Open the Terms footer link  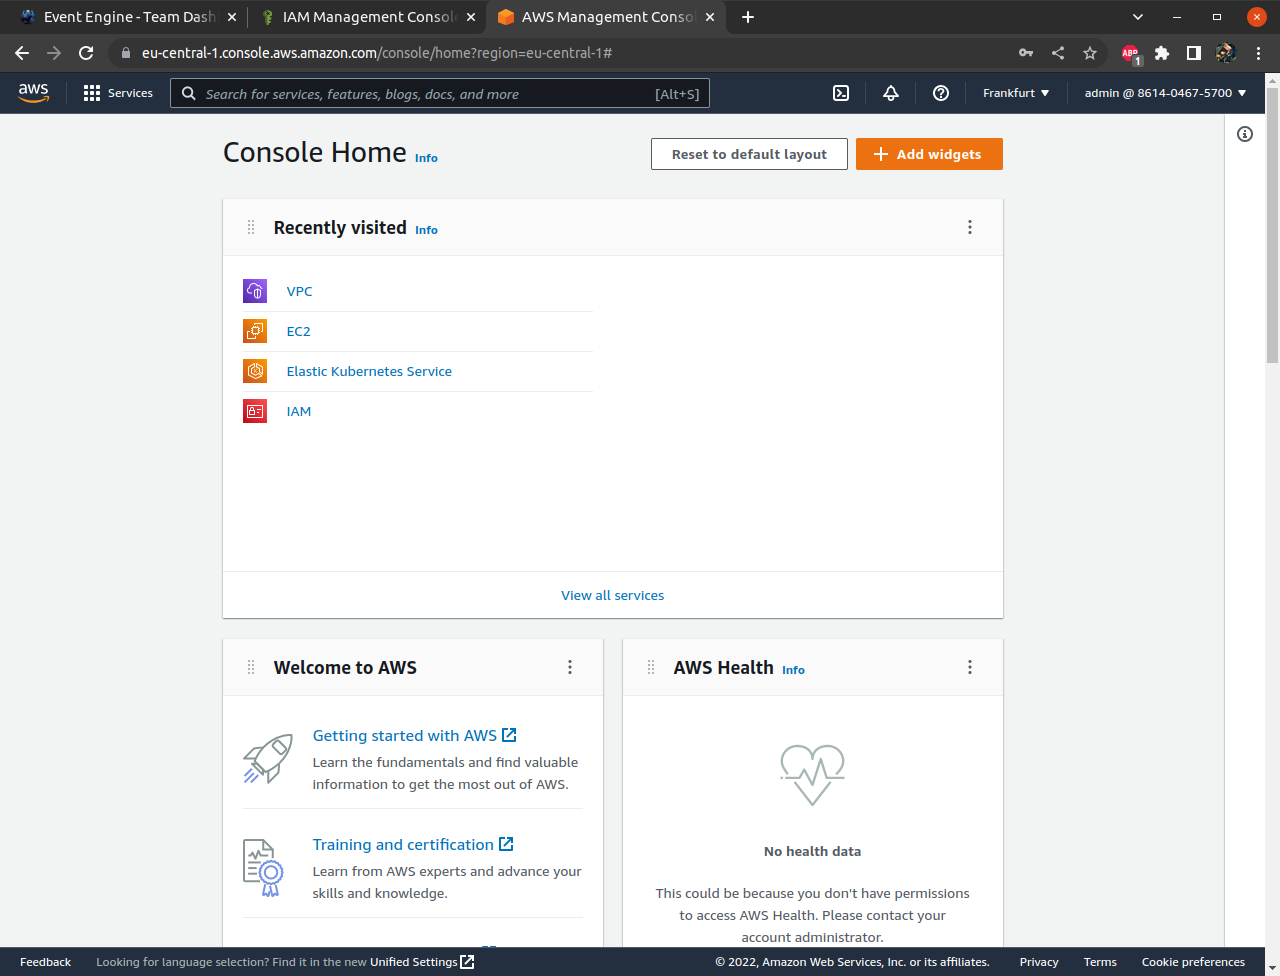coord(1100,962)
